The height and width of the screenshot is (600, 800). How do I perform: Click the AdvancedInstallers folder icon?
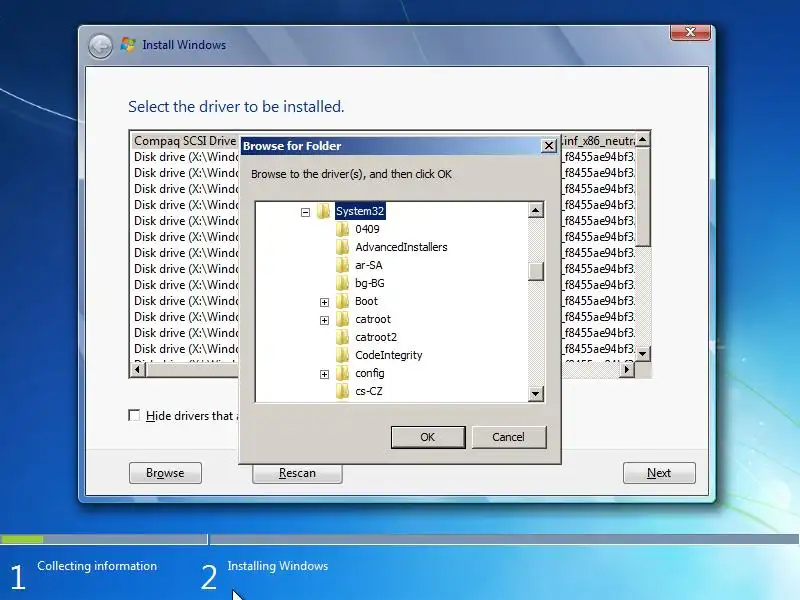[x=343, y=247]
